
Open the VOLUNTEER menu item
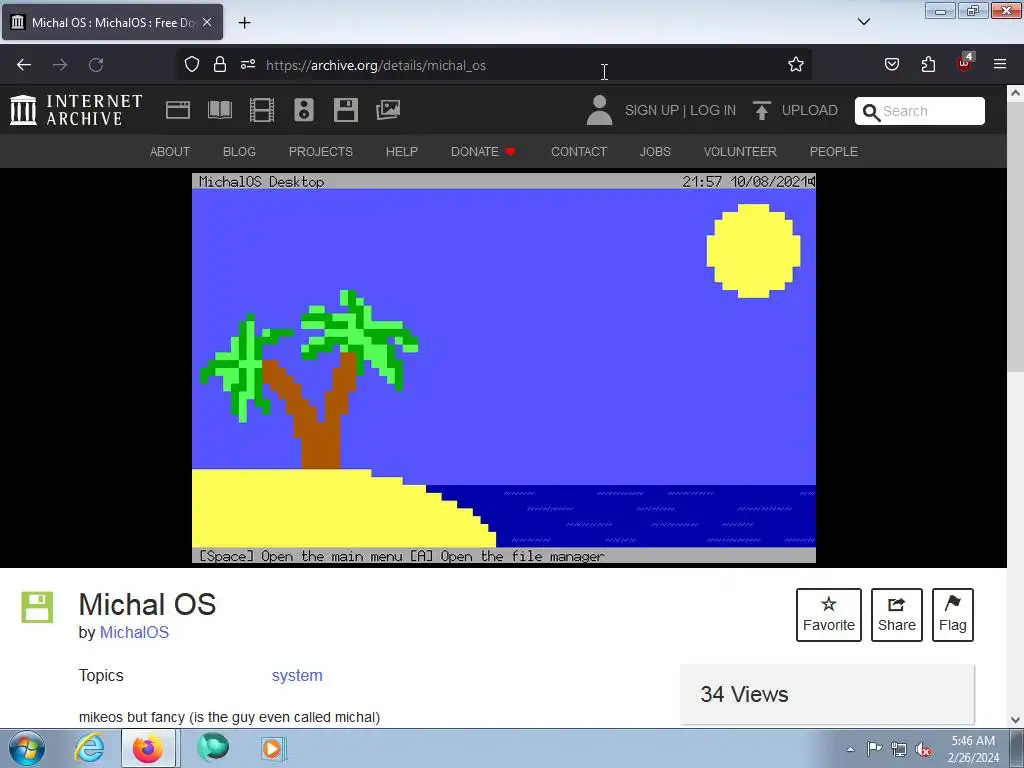(740, 152)
